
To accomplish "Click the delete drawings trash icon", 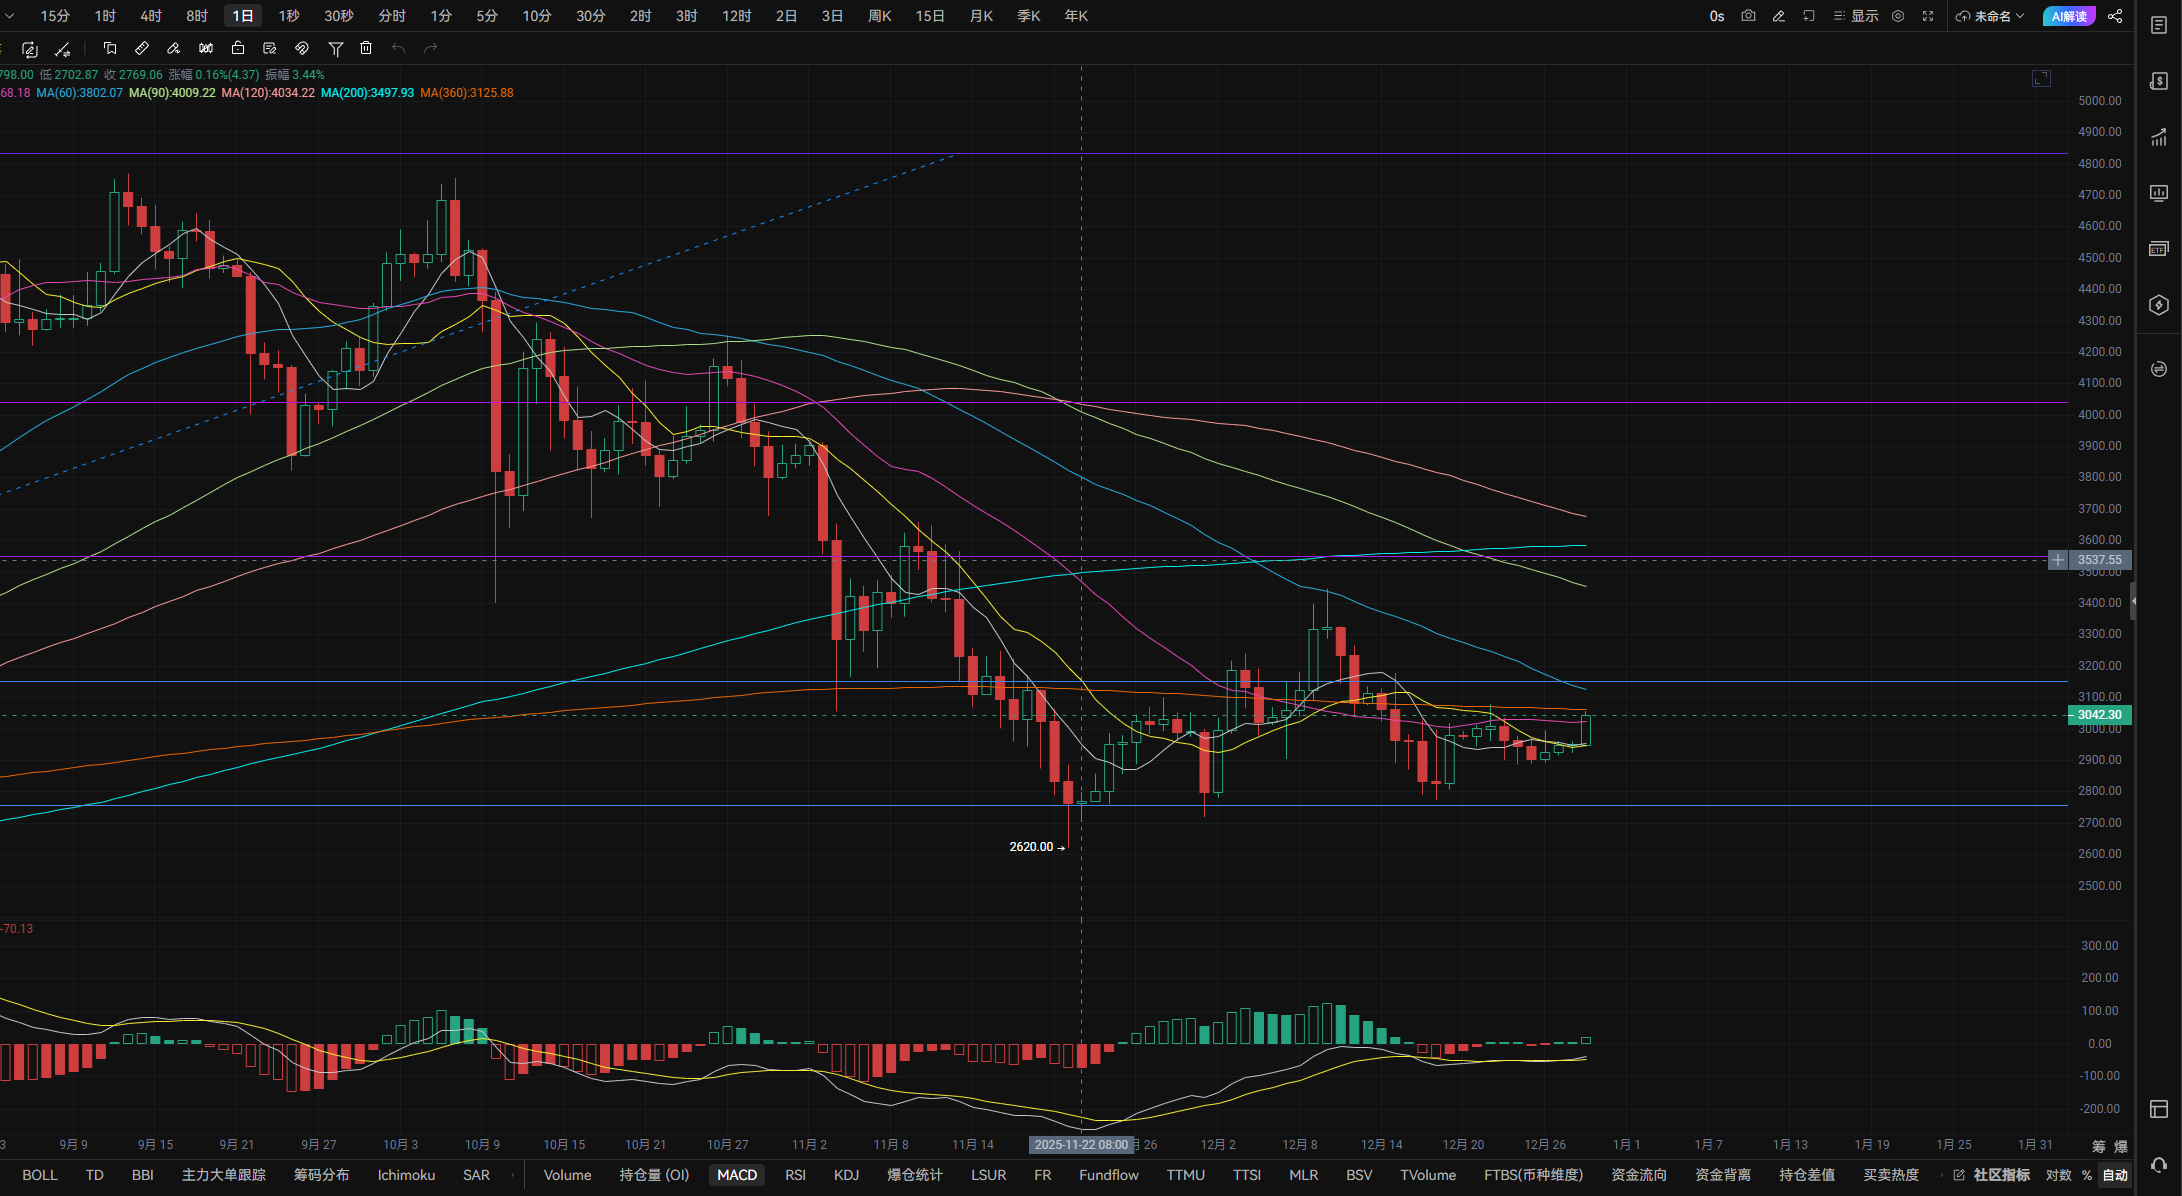I will click(x=366, y=48).
